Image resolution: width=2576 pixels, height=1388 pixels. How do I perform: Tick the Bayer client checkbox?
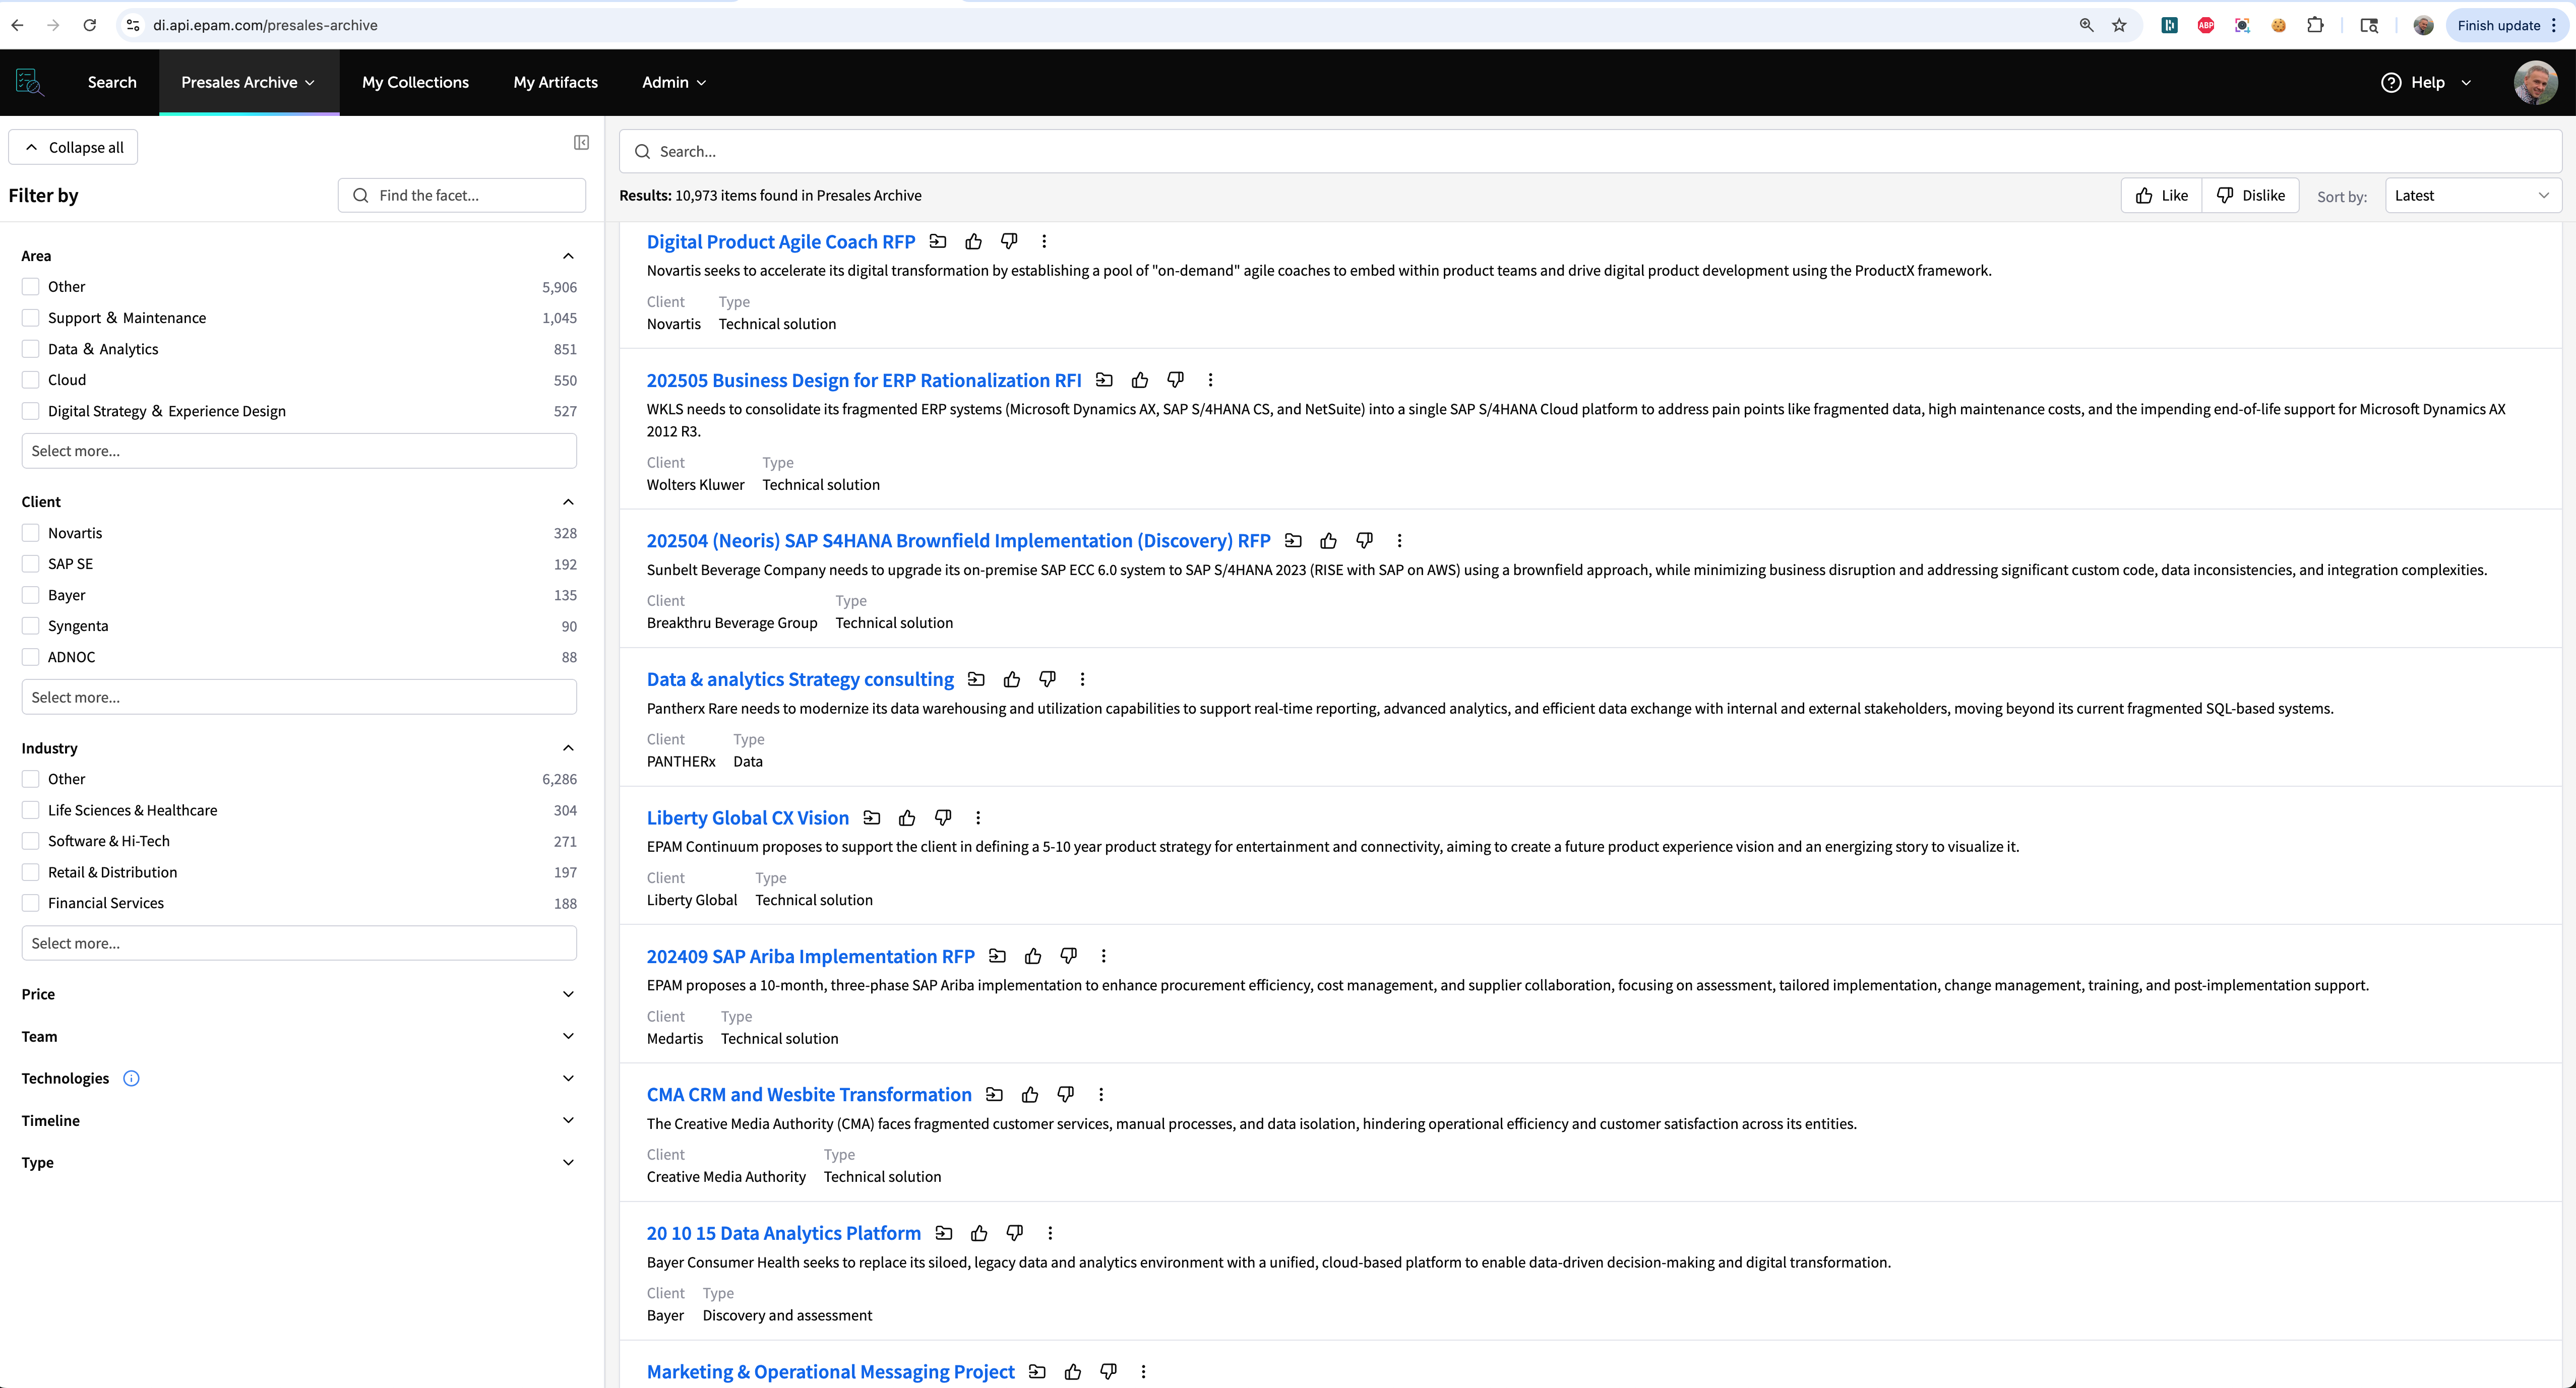click(x=31, y=595)
